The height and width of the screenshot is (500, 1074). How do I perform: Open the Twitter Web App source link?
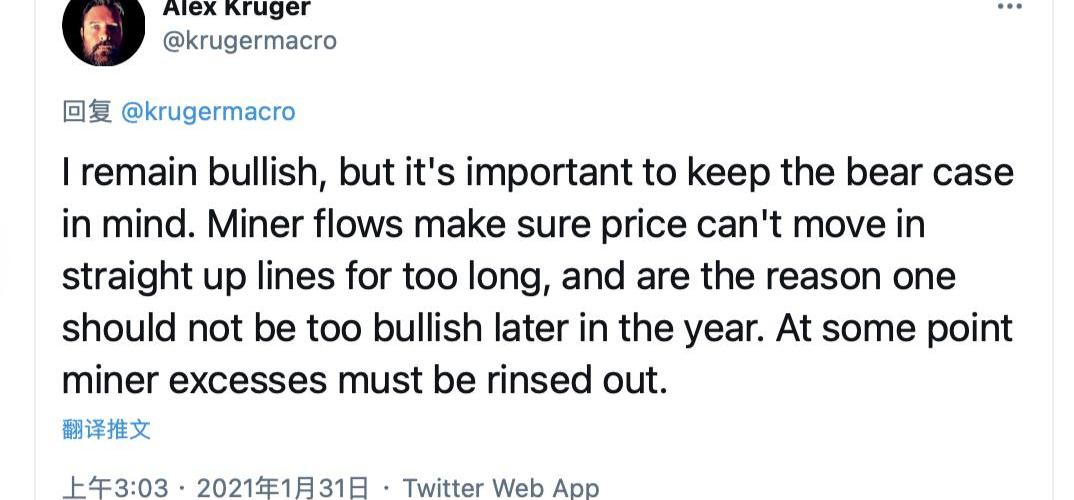pos(500,488)
